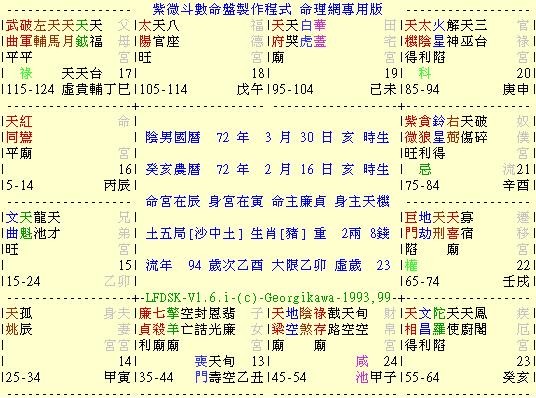
Task: Click the title 紫微斗數命盤製作程式
Action: click(222, 9)
